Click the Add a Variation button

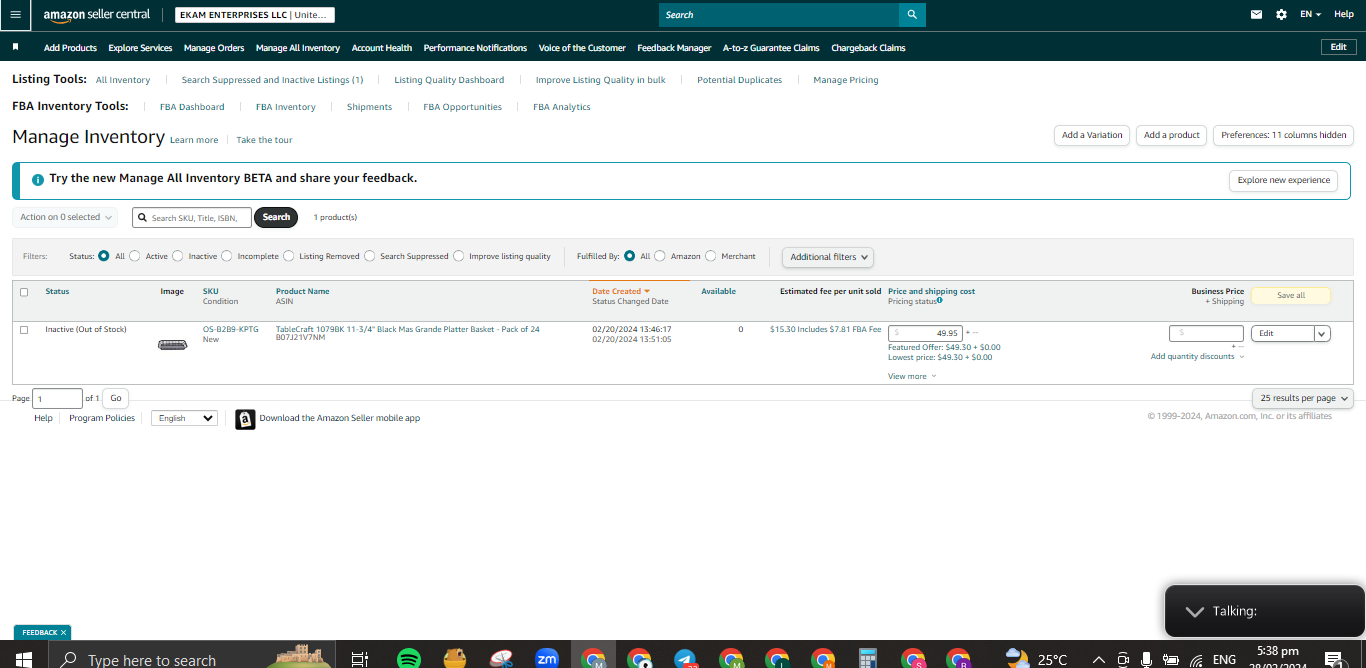coord(1092,135)
